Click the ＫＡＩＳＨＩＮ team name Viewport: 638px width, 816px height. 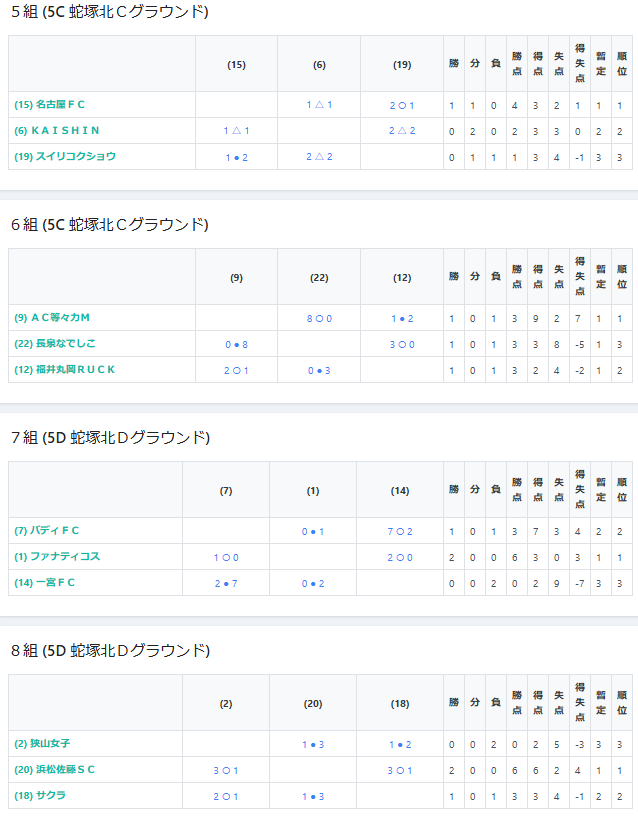point(57,131)
